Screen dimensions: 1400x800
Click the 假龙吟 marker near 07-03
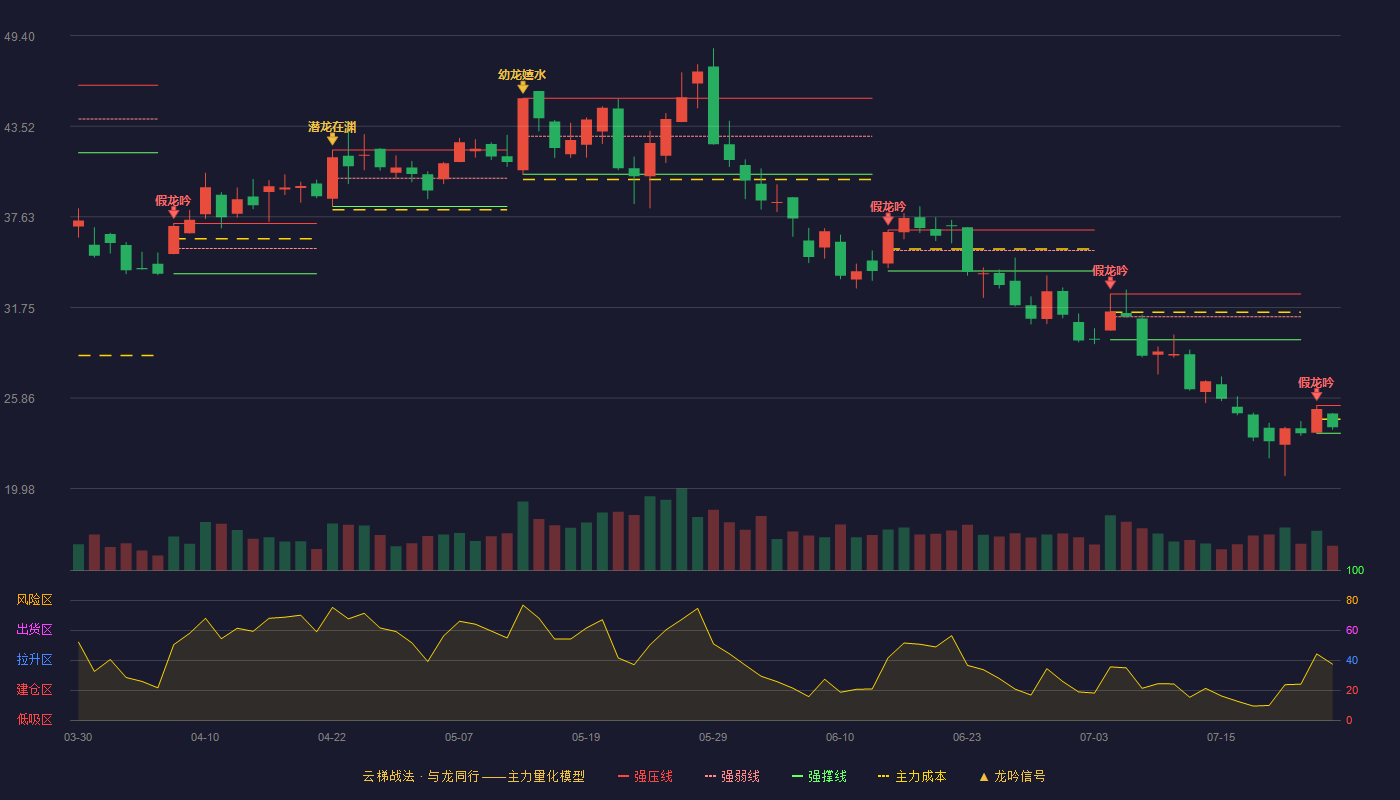(1110, 283)
